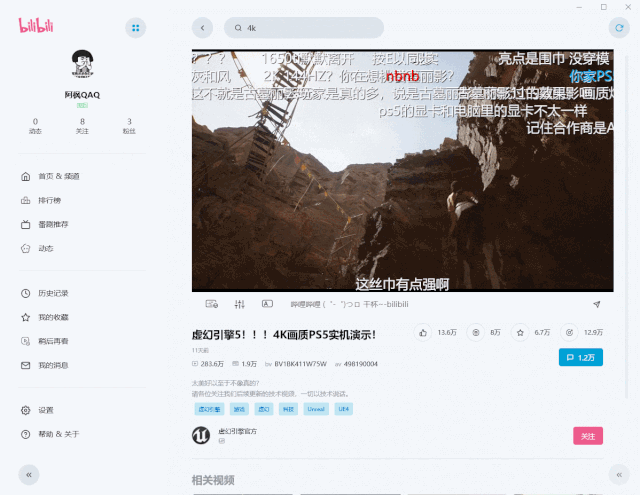Click the search box containing 4k

tap(304, 28)
